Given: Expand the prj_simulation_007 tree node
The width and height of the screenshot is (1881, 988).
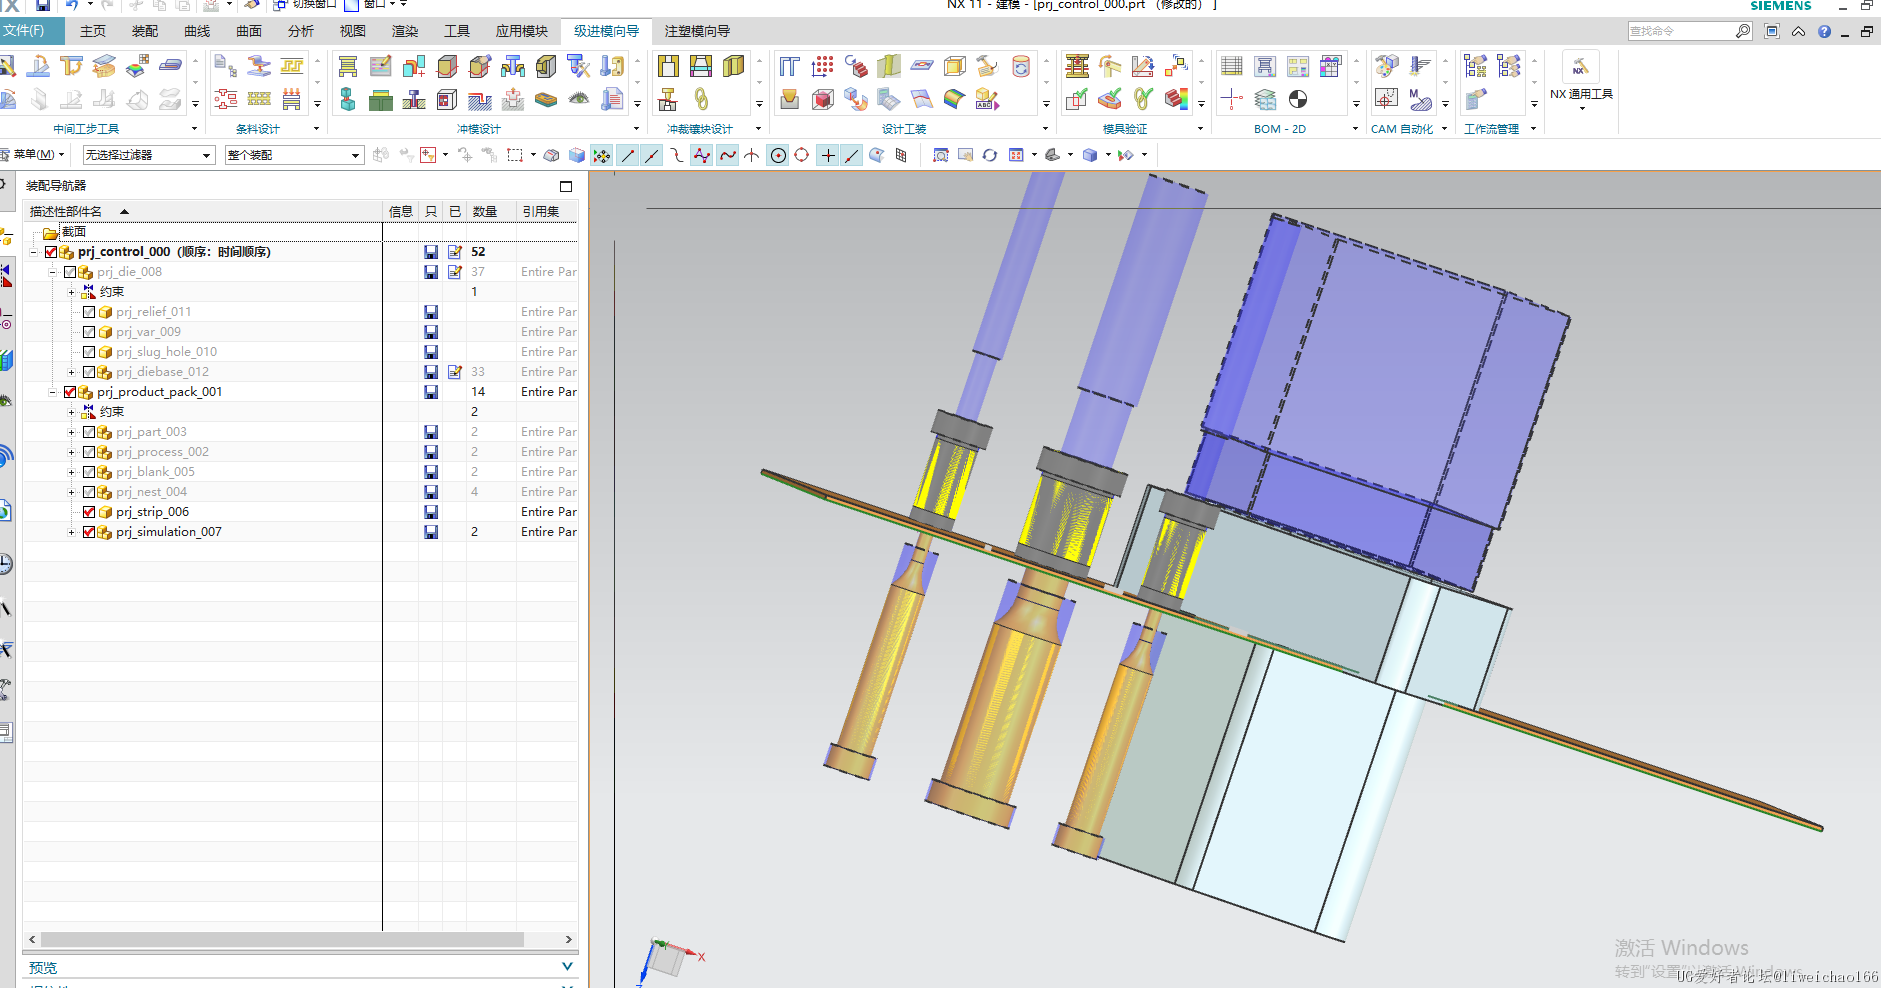Looking at the screenshot, I should (x=71, y=532).
